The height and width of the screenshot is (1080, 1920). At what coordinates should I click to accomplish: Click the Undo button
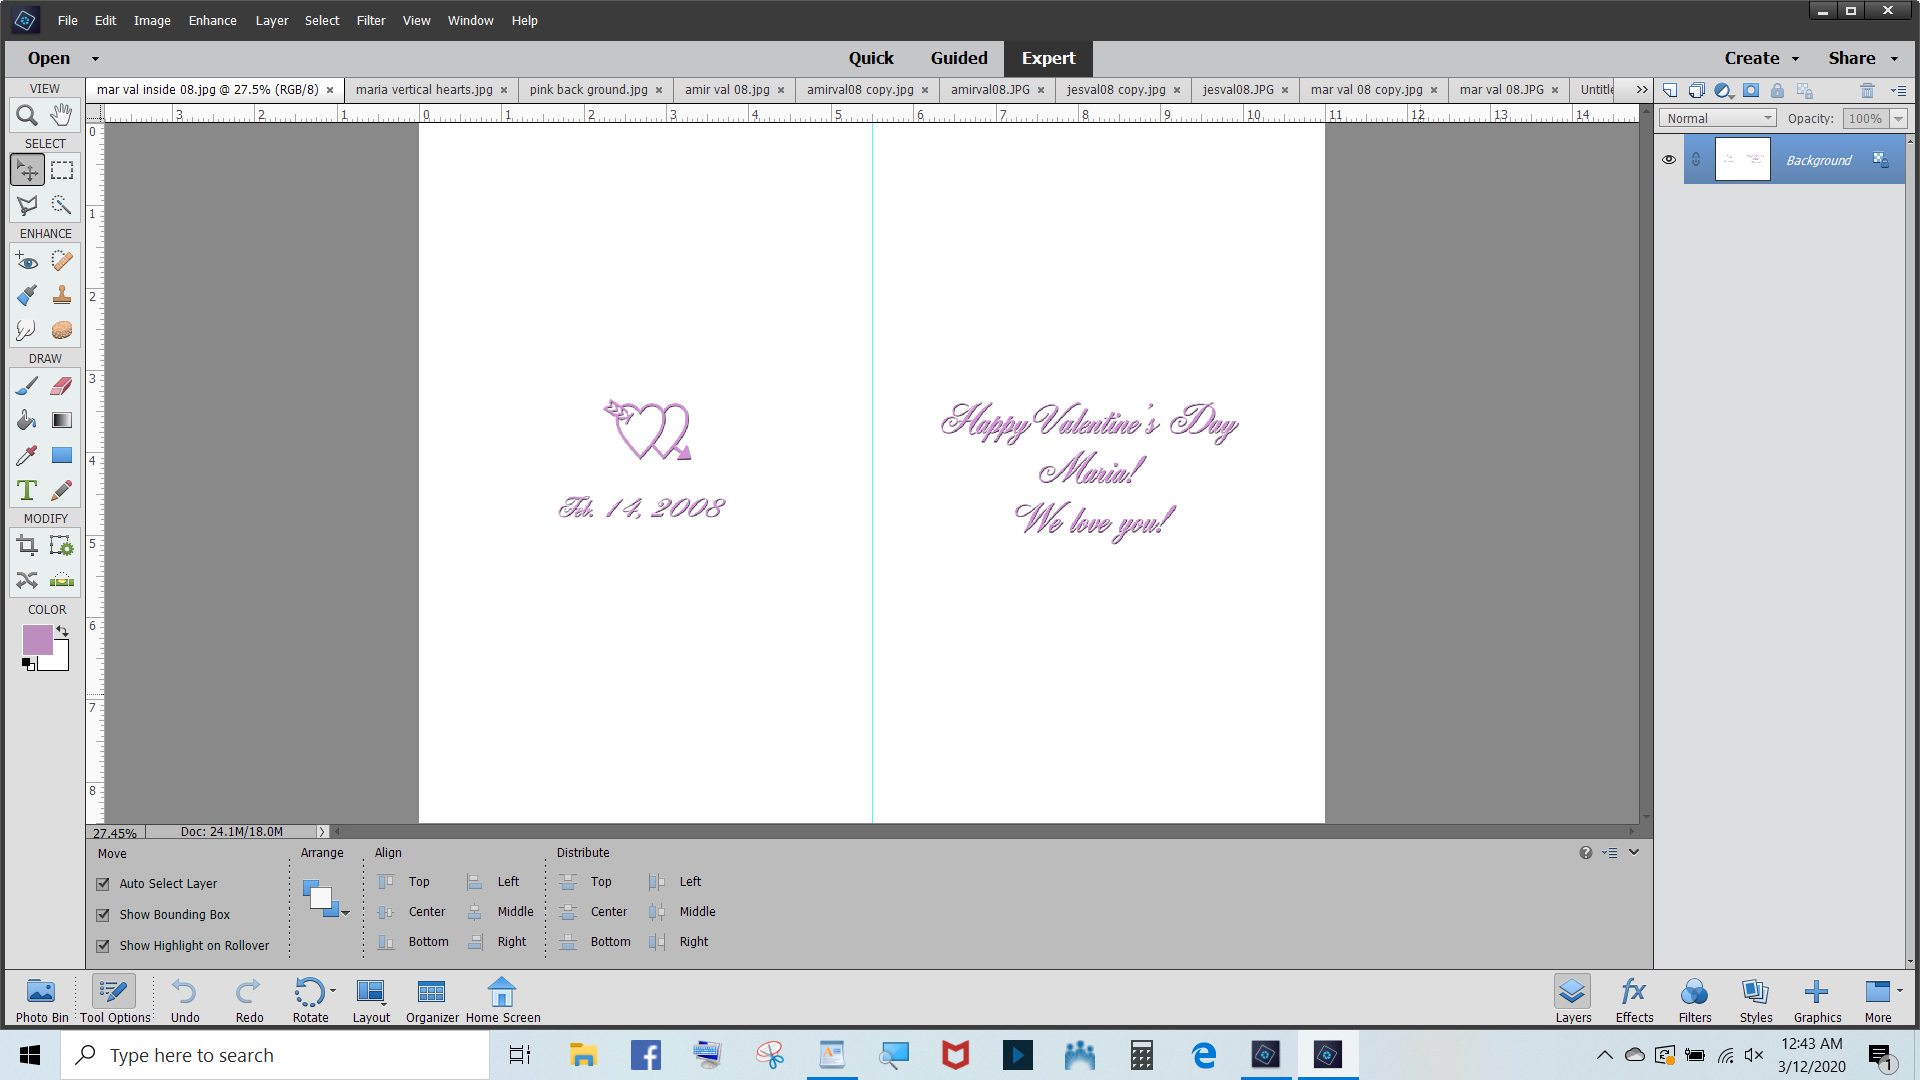click(x=185, y=998)
